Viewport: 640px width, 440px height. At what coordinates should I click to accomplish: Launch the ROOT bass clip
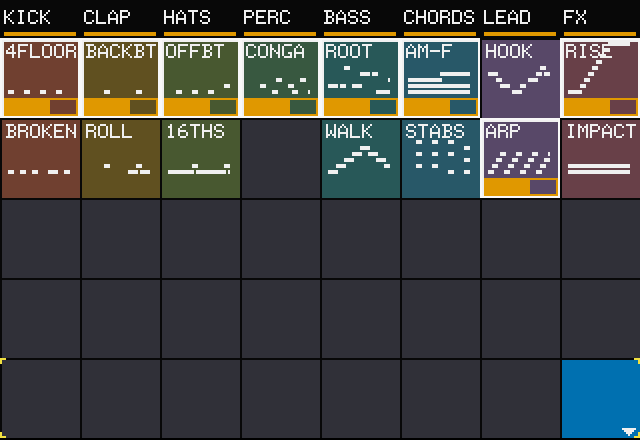click(x=360, y=78)
